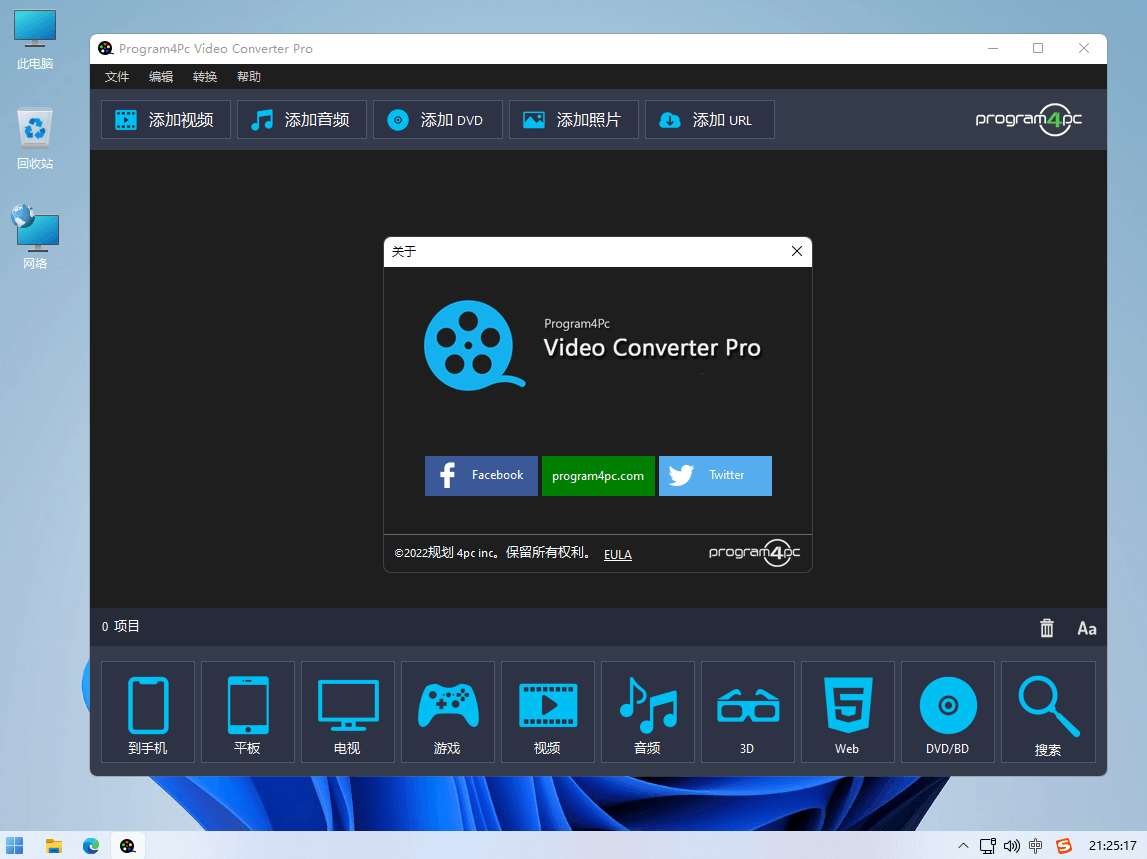Image resolution: width=1147 pixels, height=859 pixels.
Task: Click the program4pc logo in the toolbar
Action: pyautogui.click(x=1028, y=119)
